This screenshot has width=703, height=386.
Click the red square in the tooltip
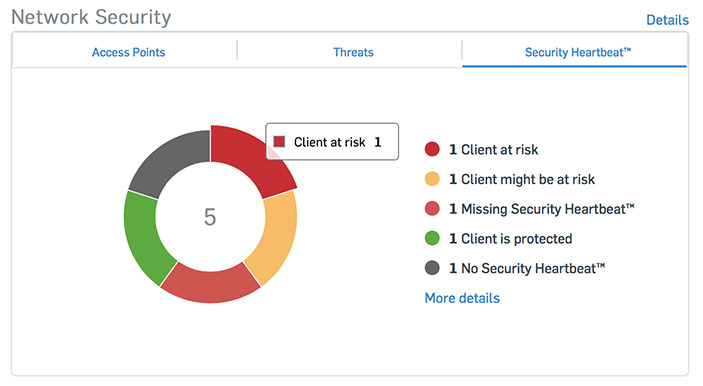(279, 142)
